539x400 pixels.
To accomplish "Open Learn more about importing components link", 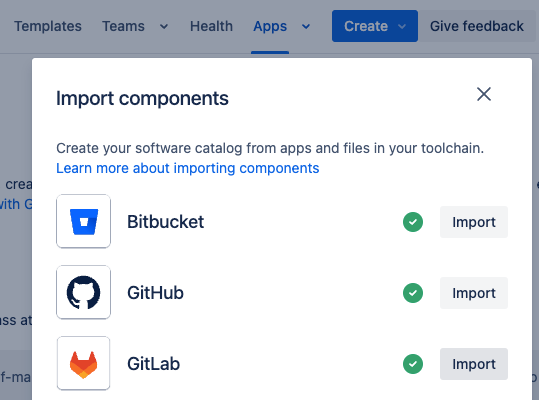I will [x=188, y=168].
